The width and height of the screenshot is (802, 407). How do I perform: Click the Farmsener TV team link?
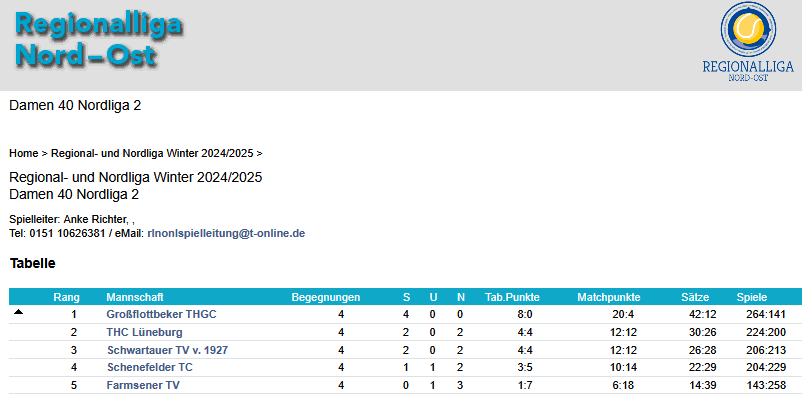pyautogui.click(x=143, y=385)
